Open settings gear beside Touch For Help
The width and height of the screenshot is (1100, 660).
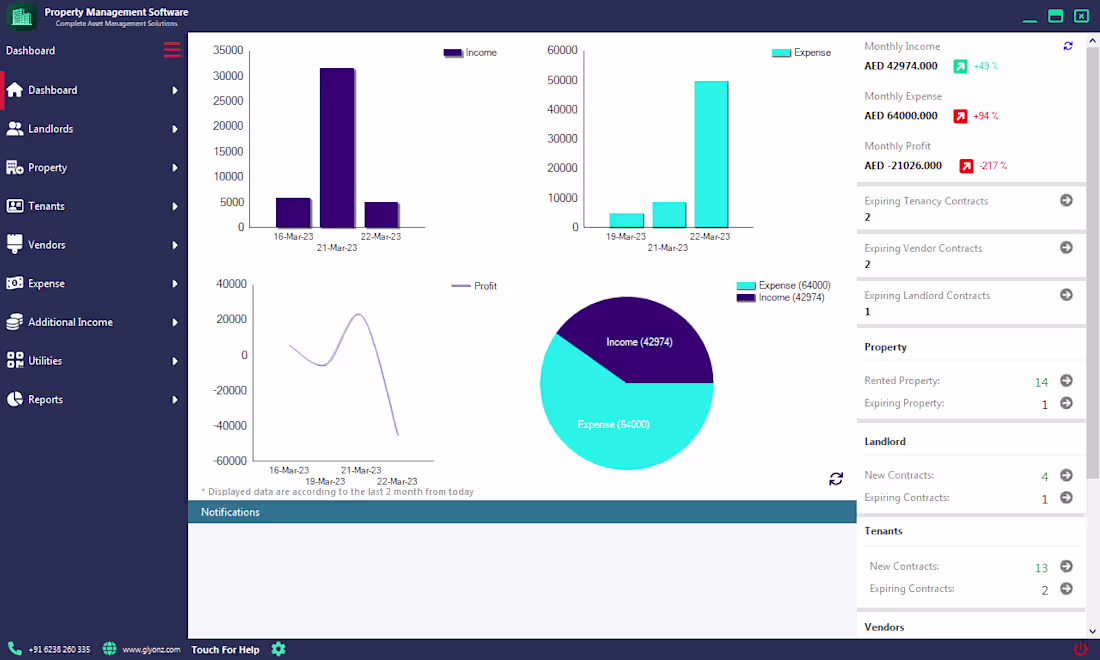pyautogui.click(x=279, y=649)
